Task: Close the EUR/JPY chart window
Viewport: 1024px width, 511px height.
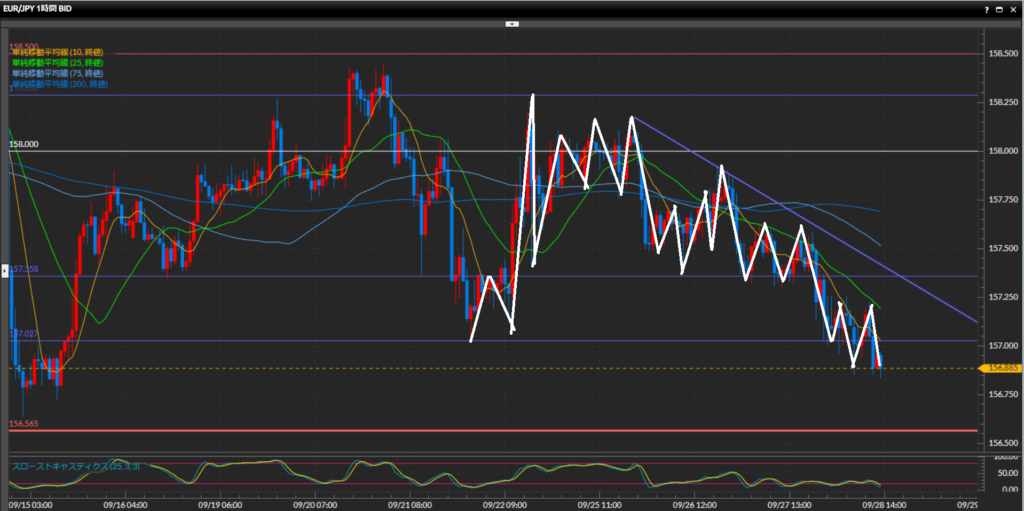Action: (1013, 9)
